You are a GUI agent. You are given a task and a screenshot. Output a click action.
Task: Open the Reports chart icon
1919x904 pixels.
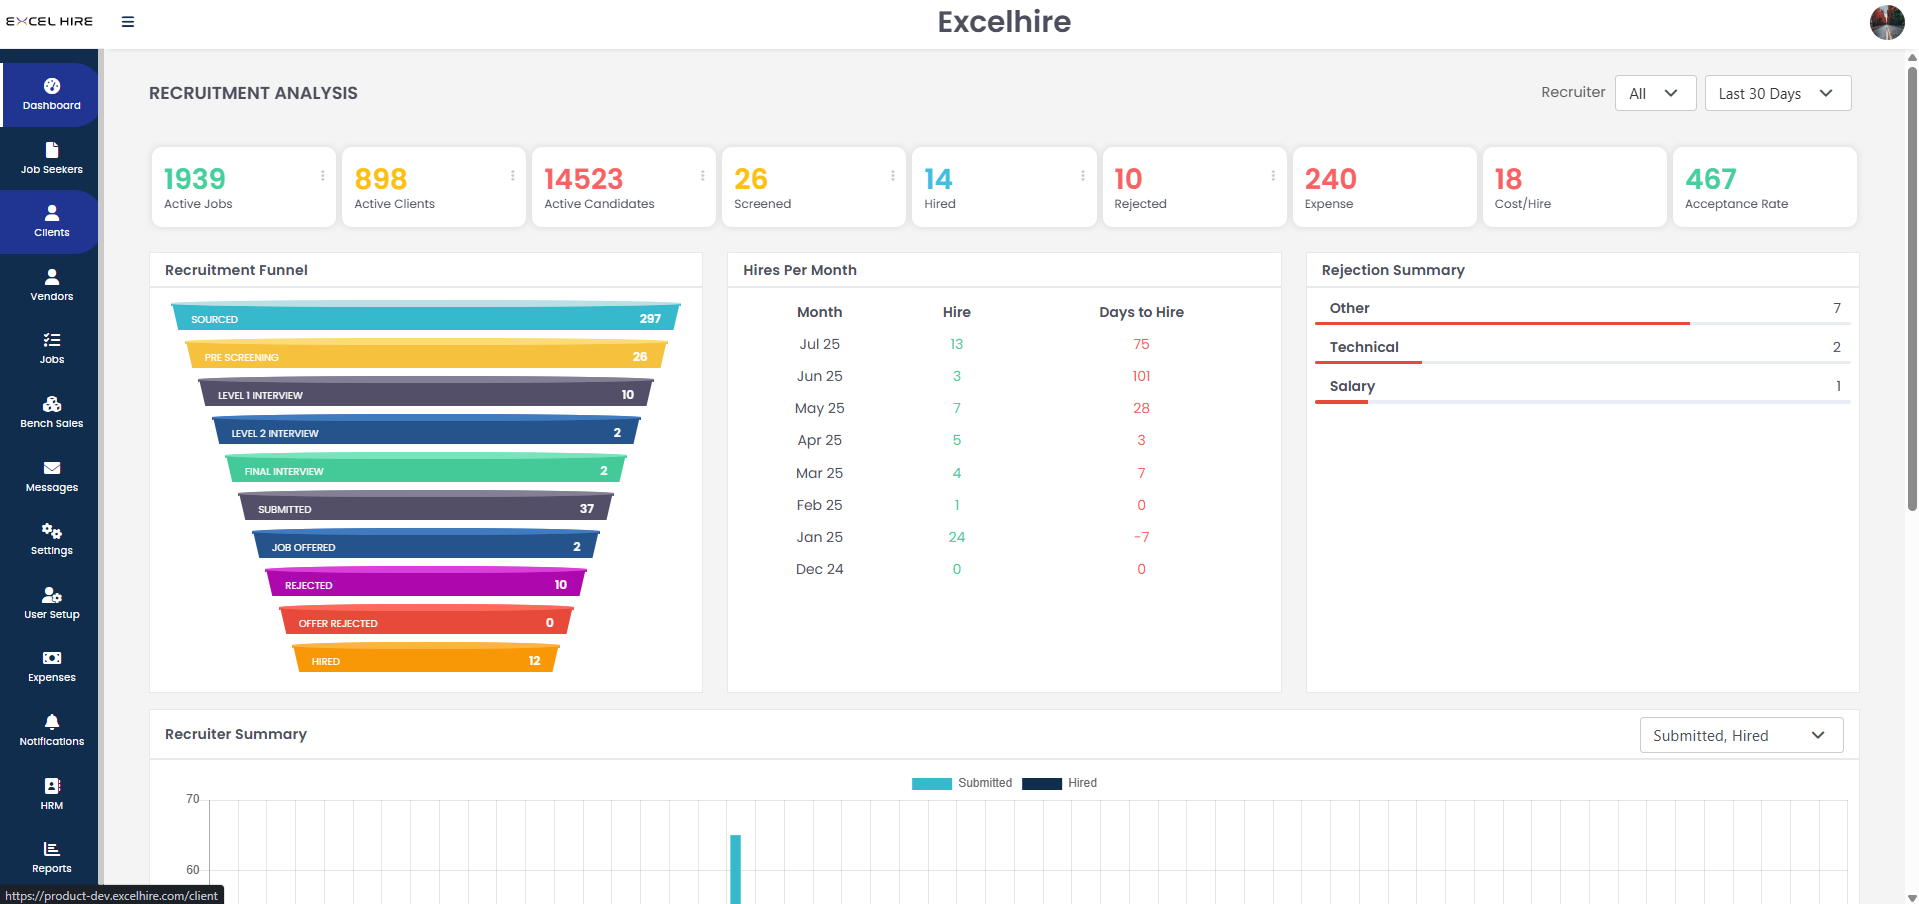tap(52, 849)
